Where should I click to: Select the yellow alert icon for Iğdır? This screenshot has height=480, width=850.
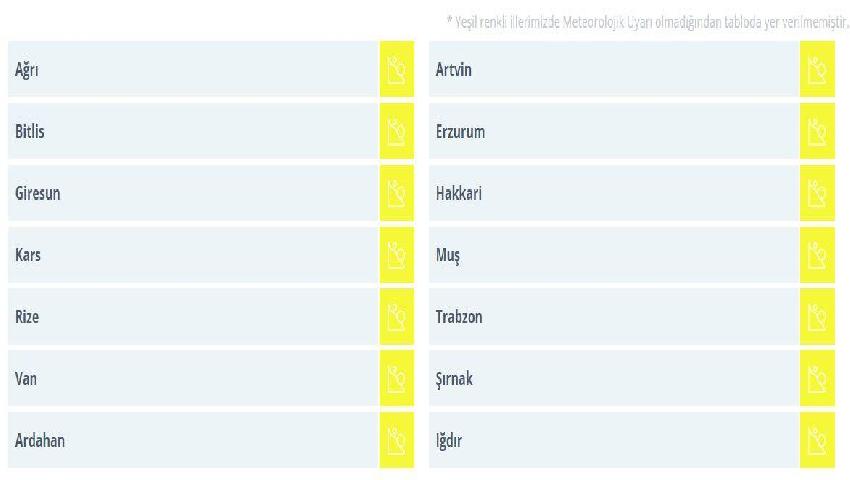point(817,440)
